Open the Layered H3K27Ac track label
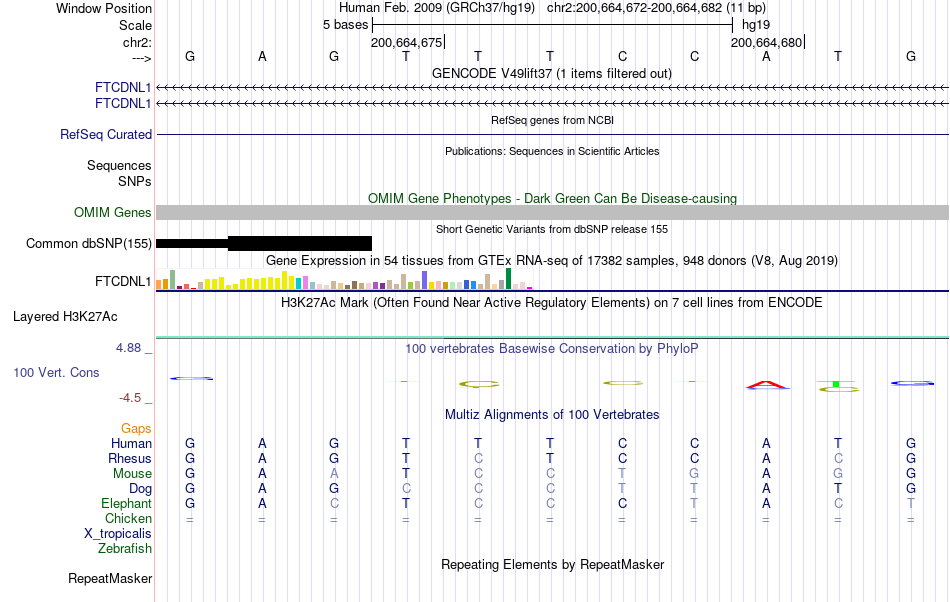 (65, 317)
